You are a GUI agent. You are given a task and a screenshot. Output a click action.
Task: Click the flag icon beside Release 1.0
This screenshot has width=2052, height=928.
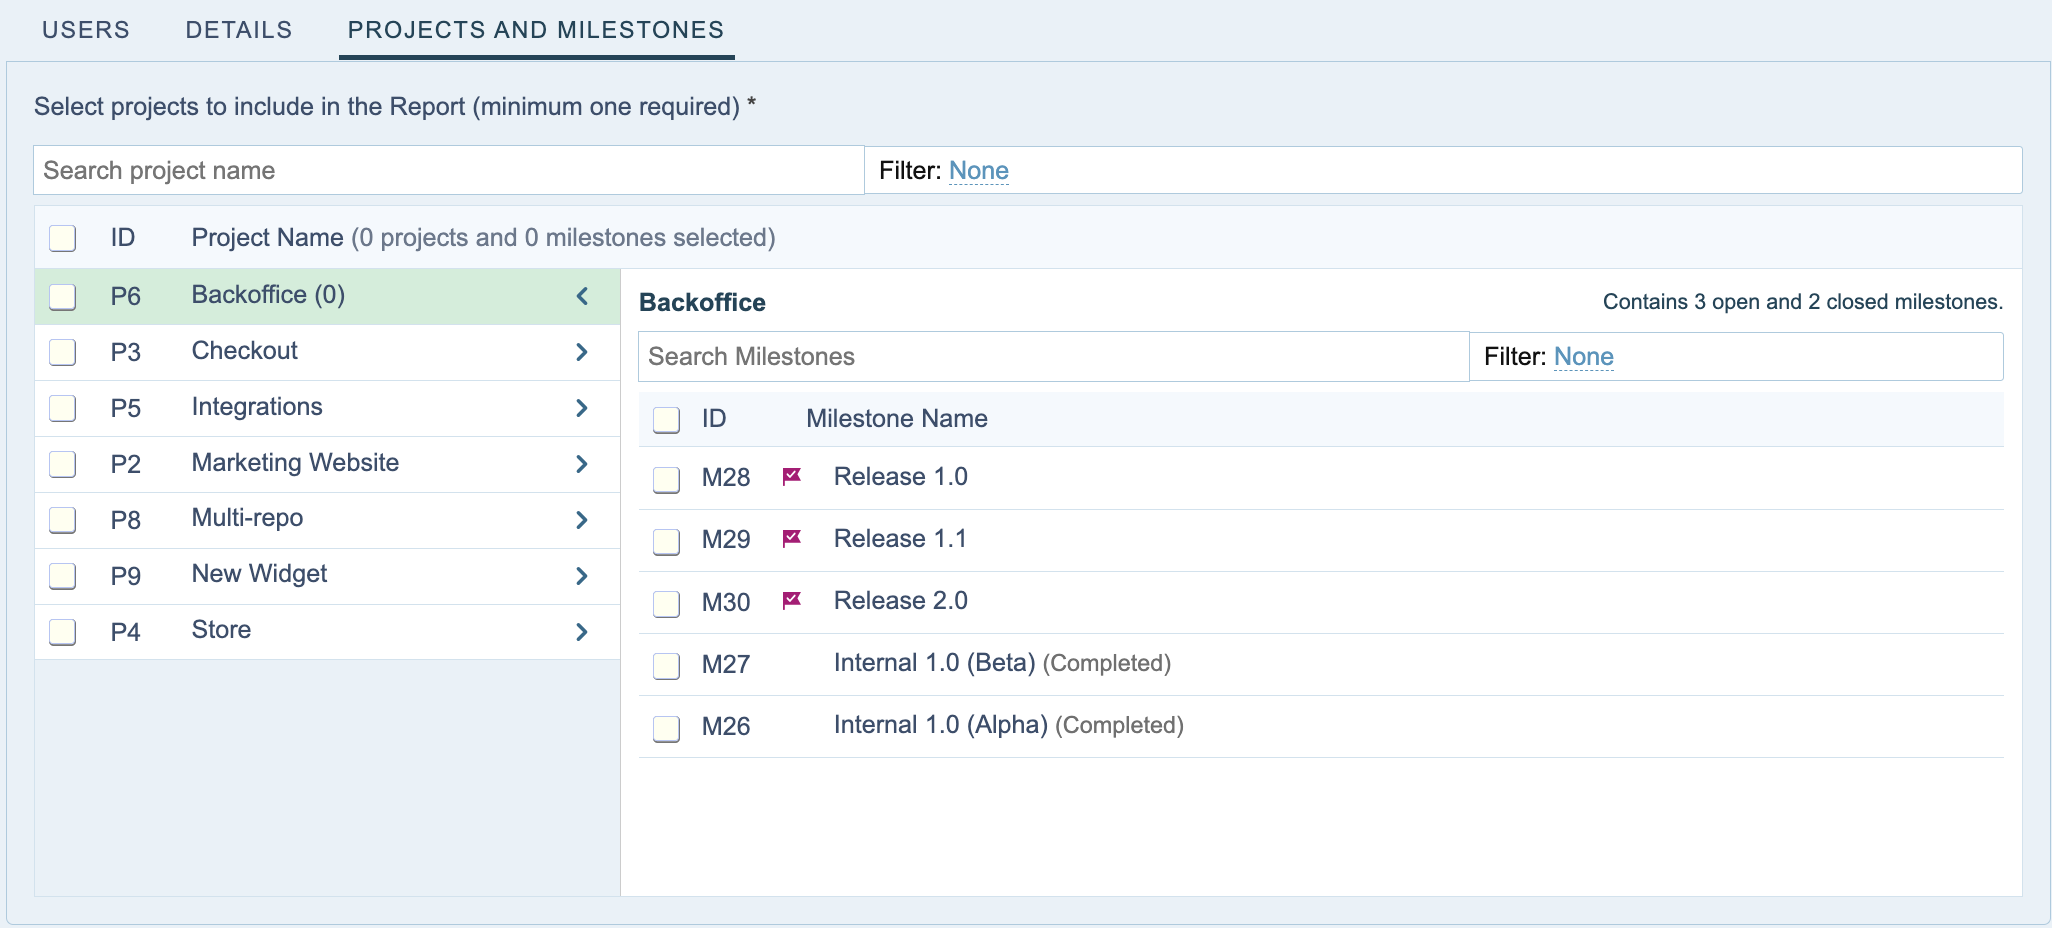coord(791,476)
